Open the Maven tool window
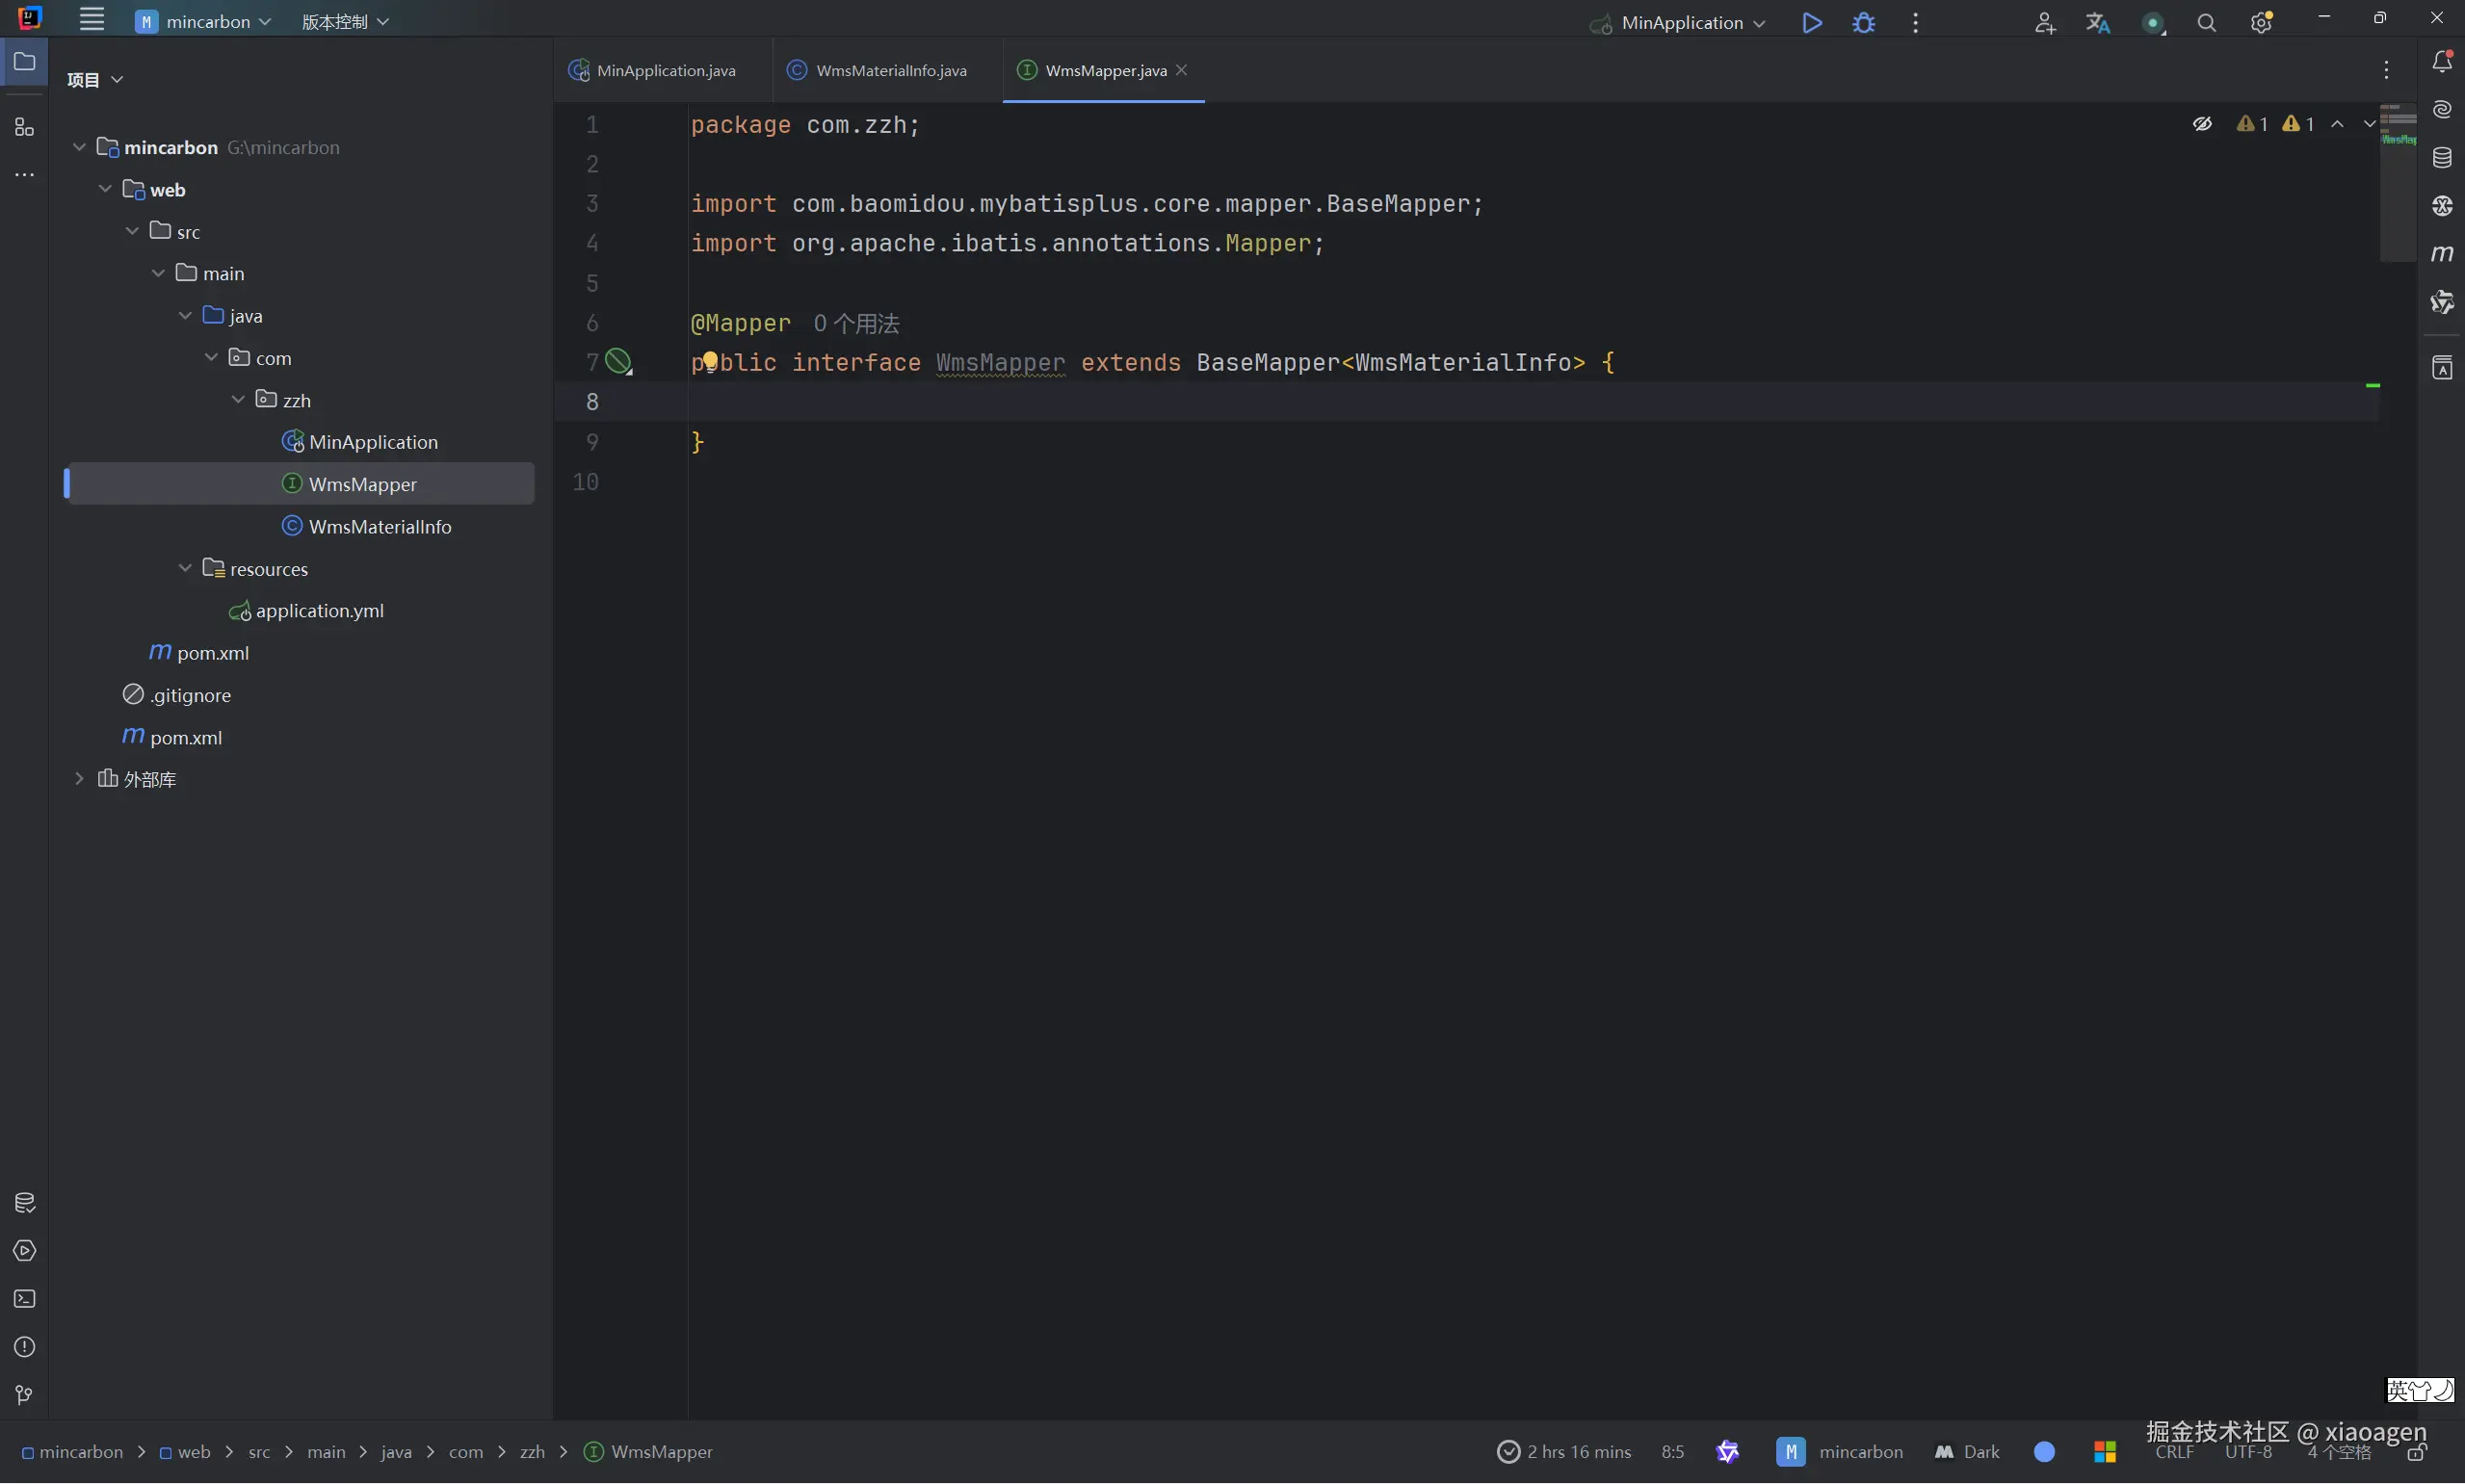Screen dimensions: 2465x1484 [2442, 254]
